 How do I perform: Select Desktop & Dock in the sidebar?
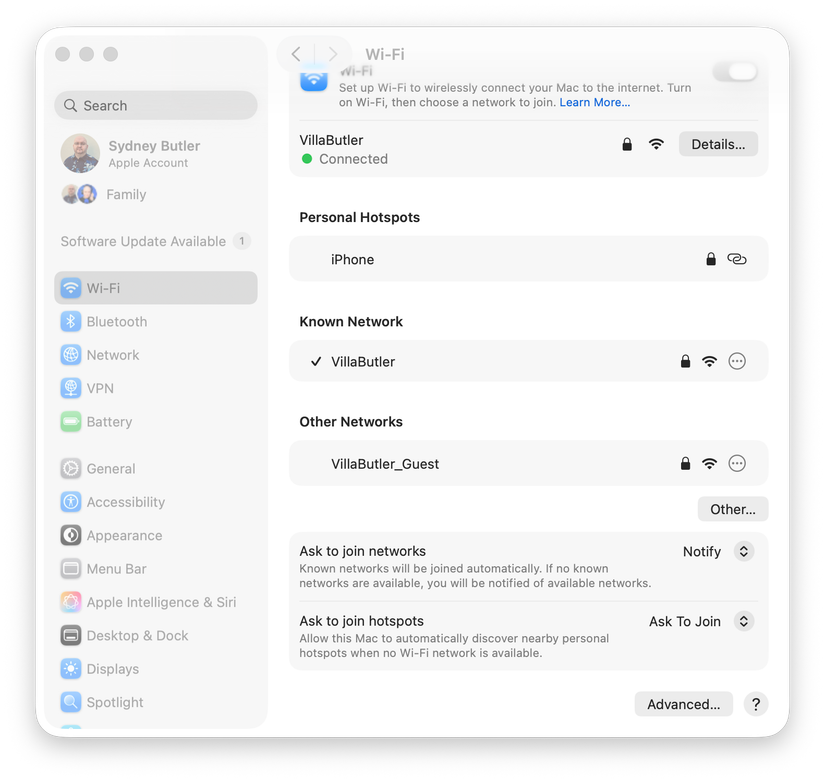pos(70,635)
